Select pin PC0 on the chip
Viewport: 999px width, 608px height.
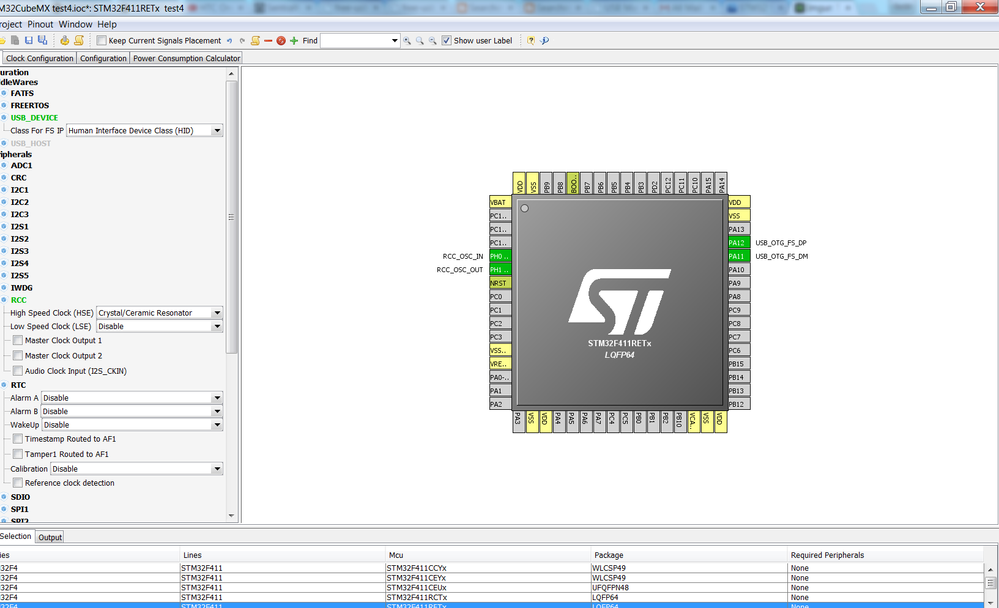500,296
